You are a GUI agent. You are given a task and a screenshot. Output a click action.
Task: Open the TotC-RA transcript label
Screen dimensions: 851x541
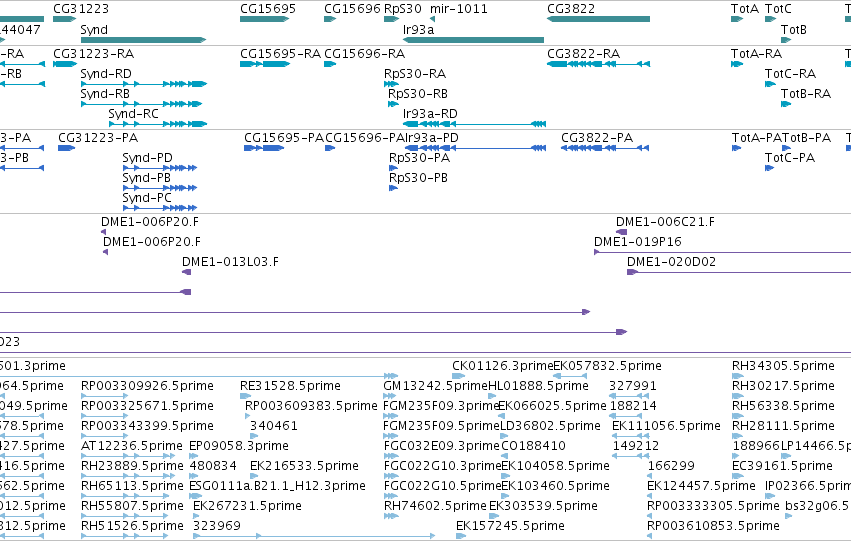pos(790,74)
